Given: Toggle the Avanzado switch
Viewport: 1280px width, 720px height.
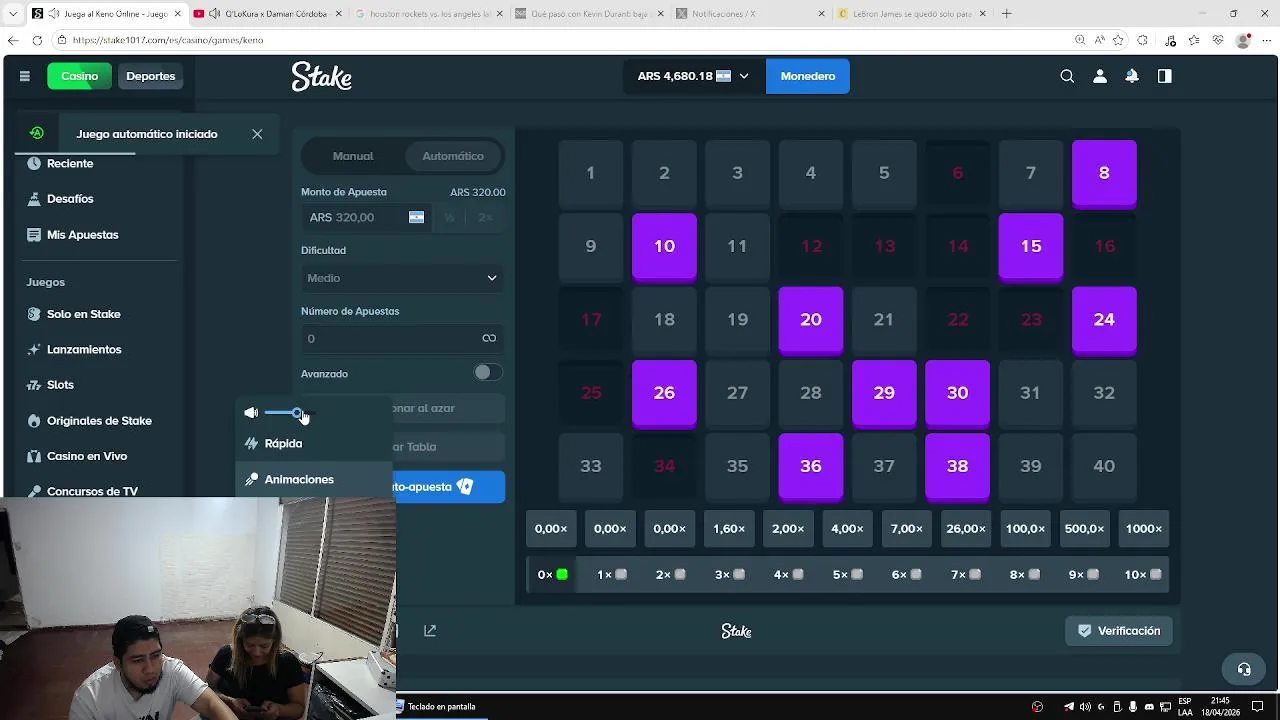Looking at the screenshot, I should 487,372.
